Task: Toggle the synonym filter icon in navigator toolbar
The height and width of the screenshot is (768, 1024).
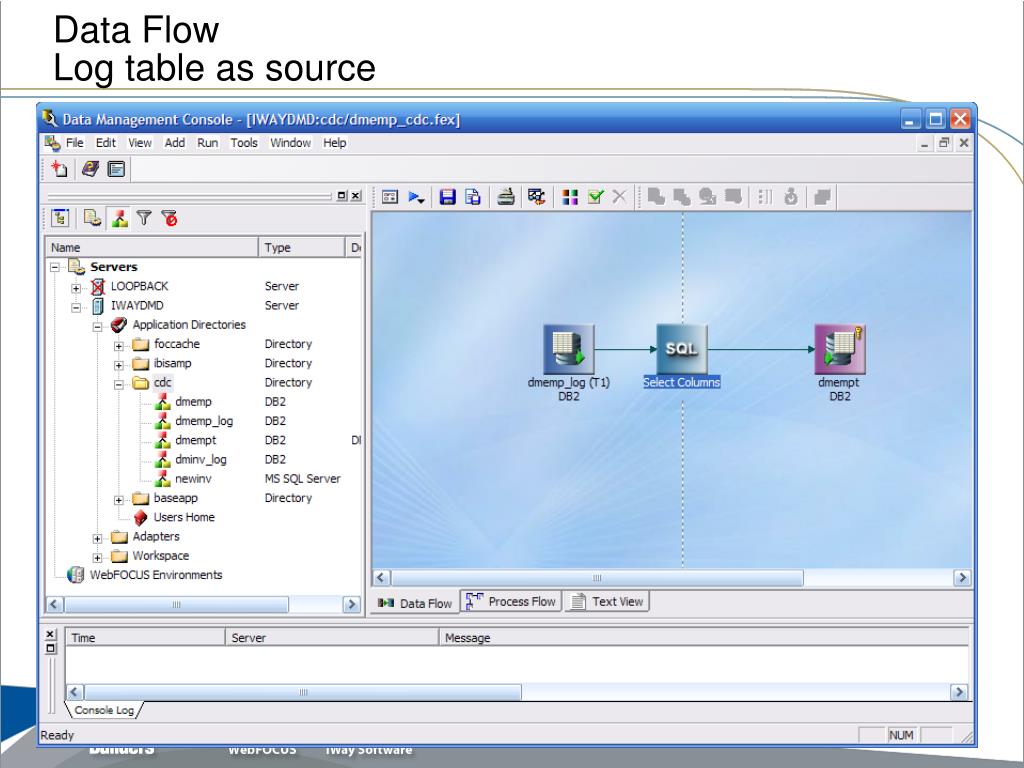Action: click(119, 218)
